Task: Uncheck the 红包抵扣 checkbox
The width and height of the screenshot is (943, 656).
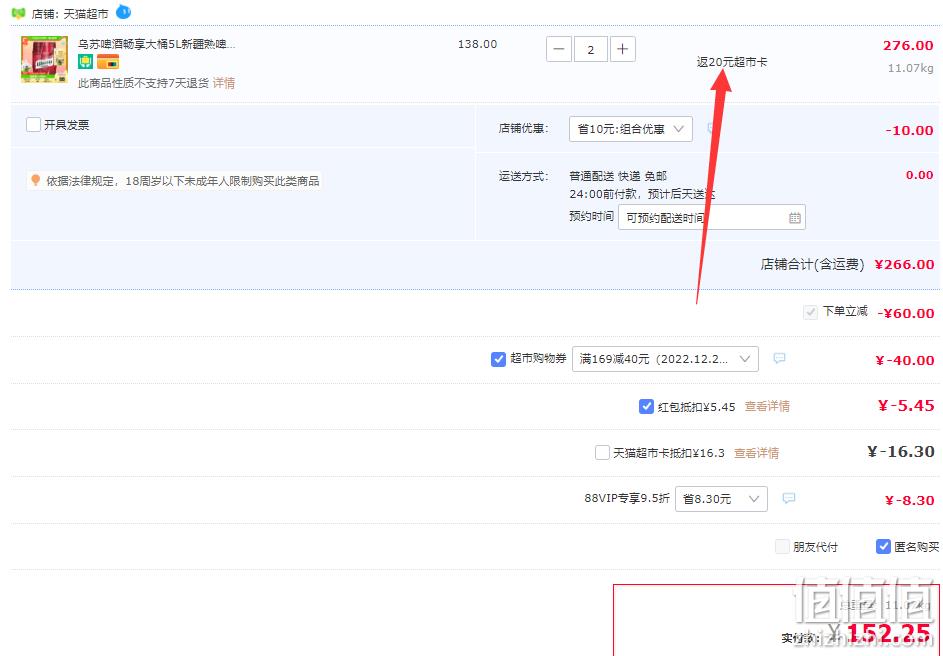Action: (646, 406)
